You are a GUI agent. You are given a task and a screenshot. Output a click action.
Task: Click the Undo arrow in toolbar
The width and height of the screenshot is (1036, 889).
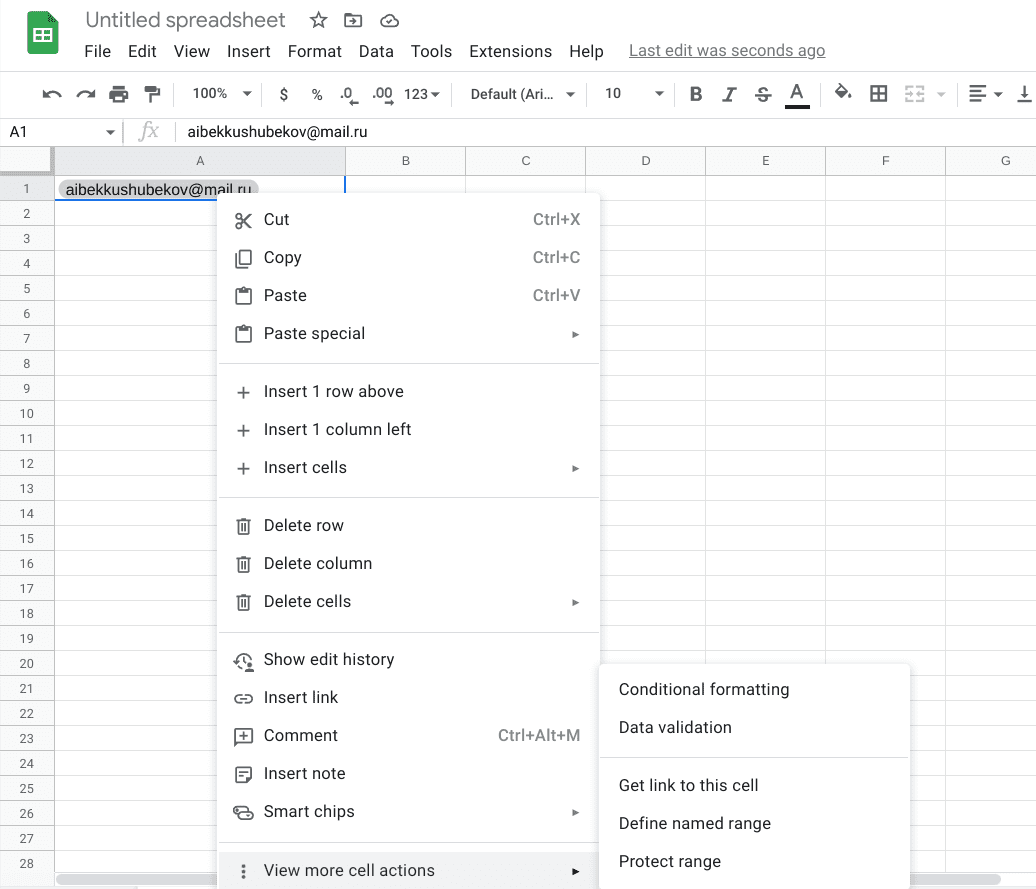tap(52, 94)
